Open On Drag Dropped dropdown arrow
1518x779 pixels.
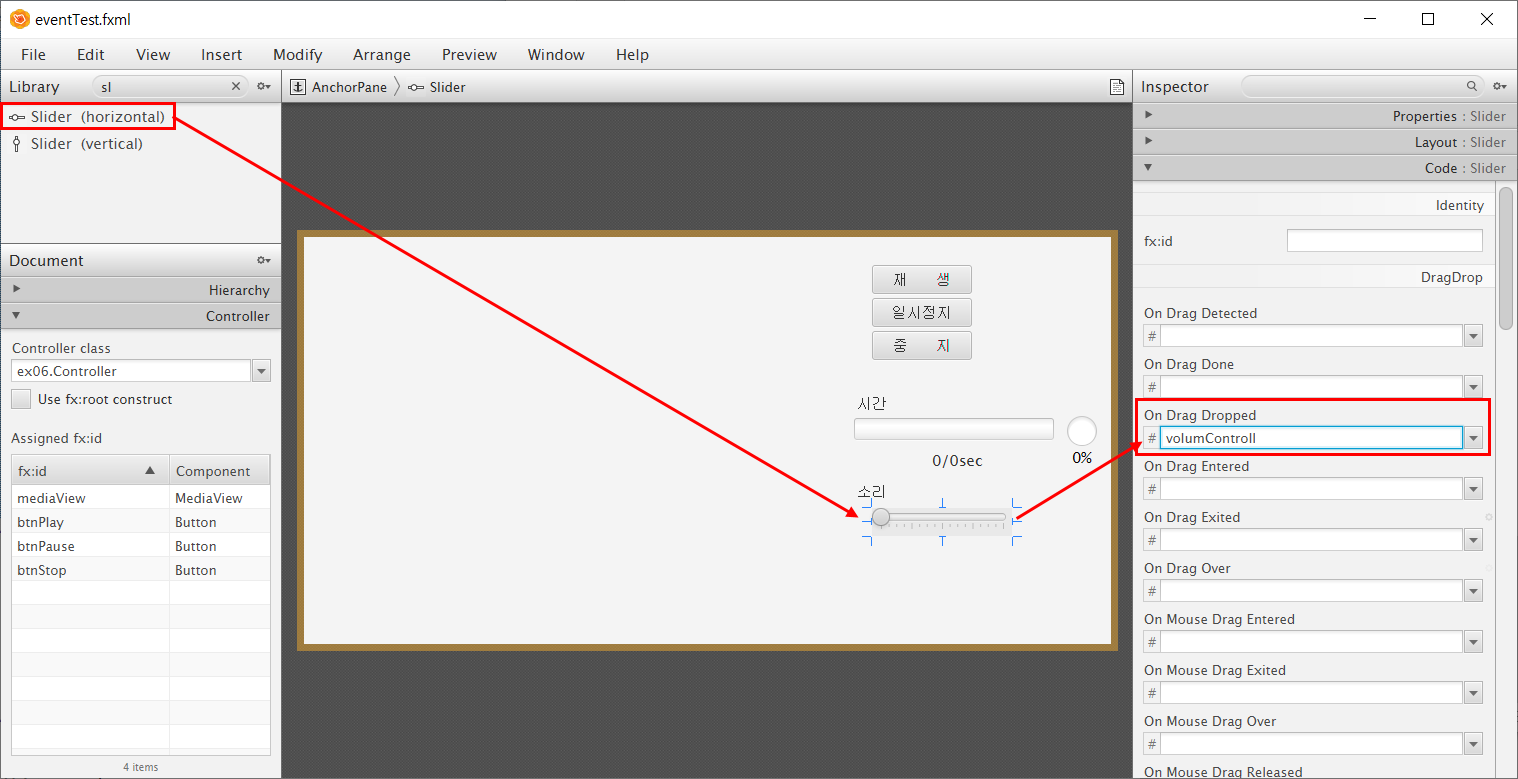[x=1473, y=438]
